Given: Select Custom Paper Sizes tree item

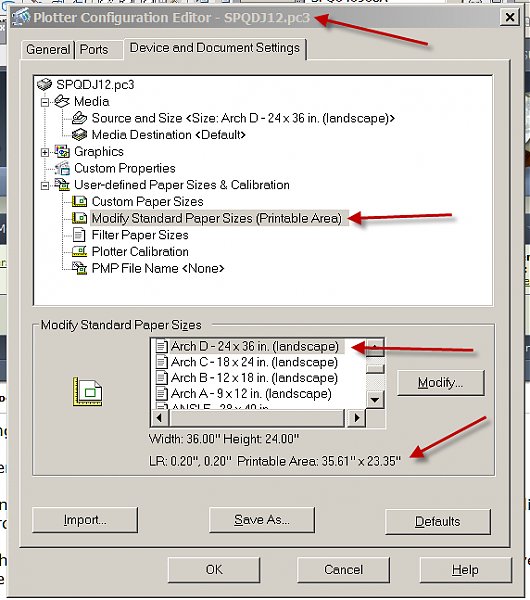Looking at the screenshot, I should (x=147, y=202).
